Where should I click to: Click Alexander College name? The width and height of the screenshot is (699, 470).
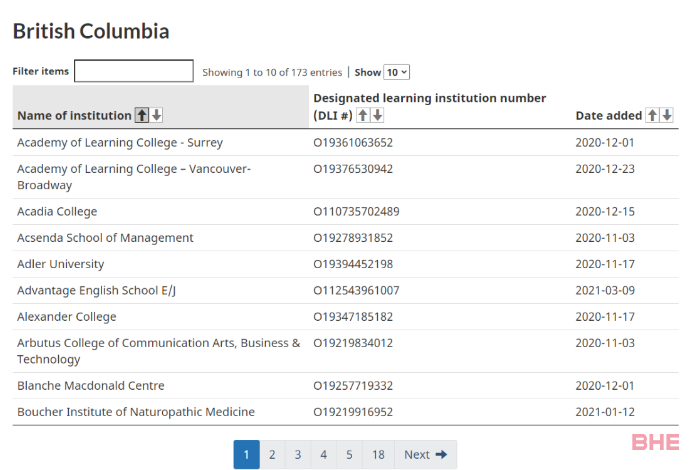click(x=67, y=317)
